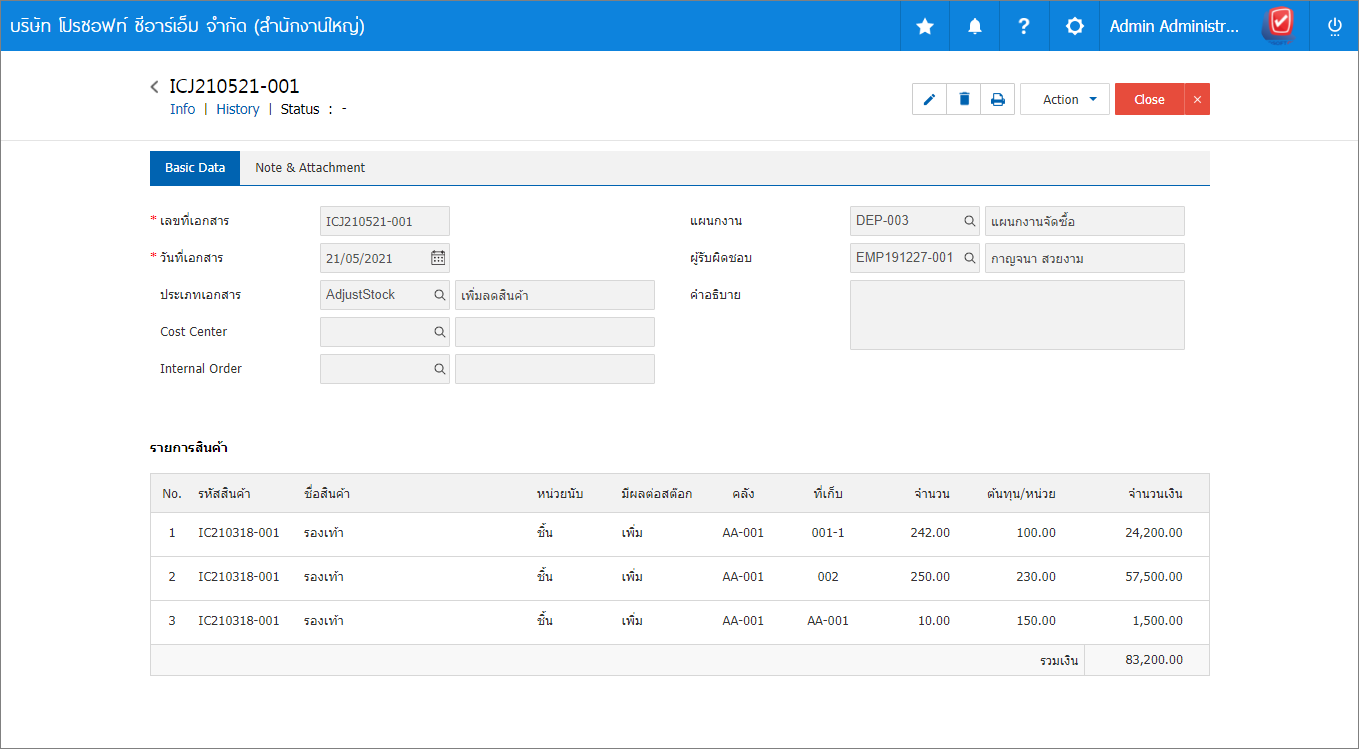This screenshot has height=749, width=1359.
Task: Open calendar picker for document date
Action: coord(438,258)
